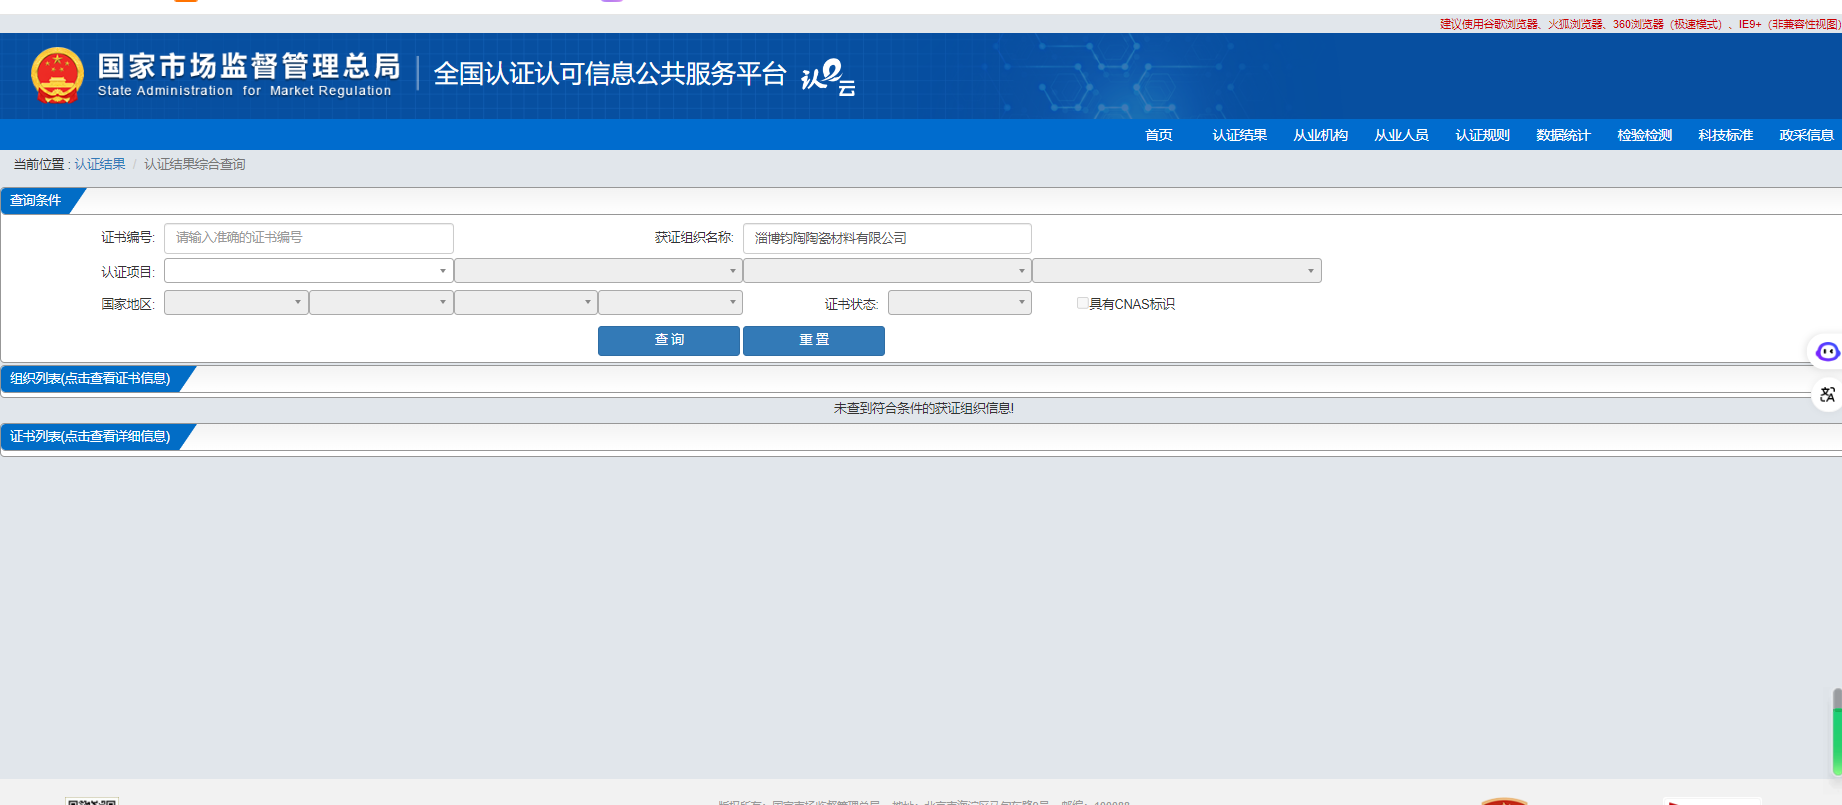Viewport: 1842px width, 805px height.
Task: Click the 查询条件 section header
Action: (x=36, y=200)
